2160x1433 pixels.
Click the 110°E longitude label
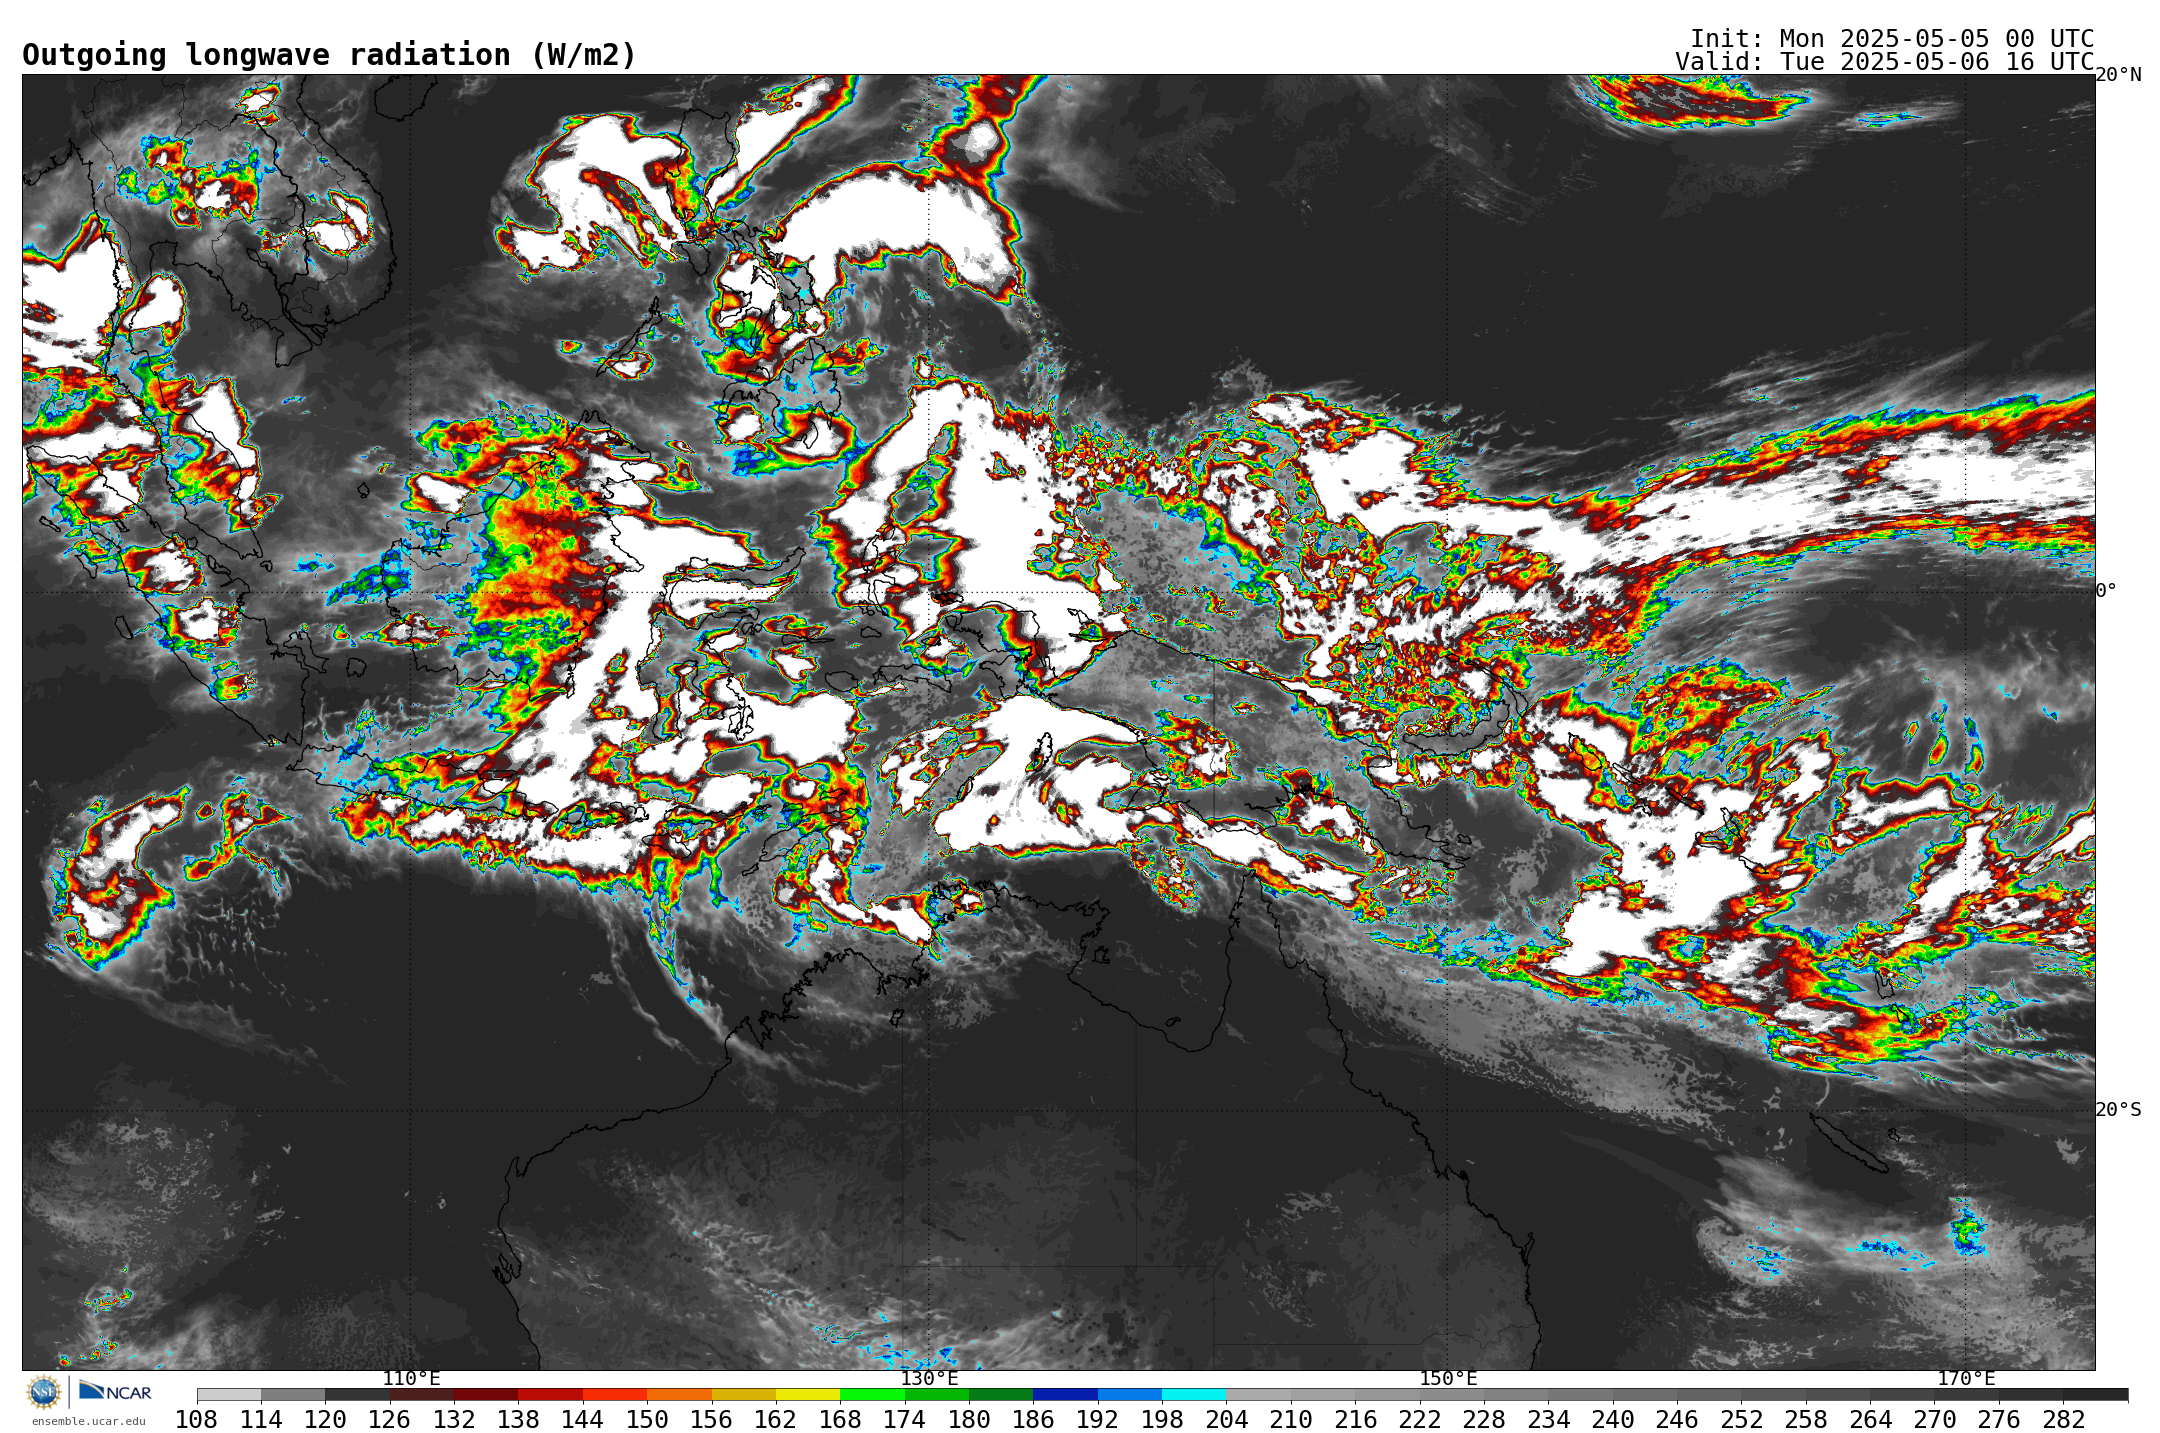pos(411,1378)
